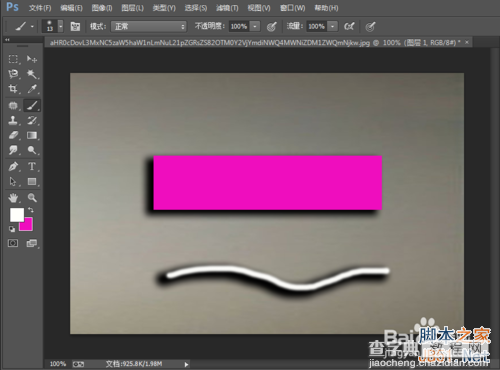Toggle pressure for opacity button
The image size is (500, 370).
272,26
